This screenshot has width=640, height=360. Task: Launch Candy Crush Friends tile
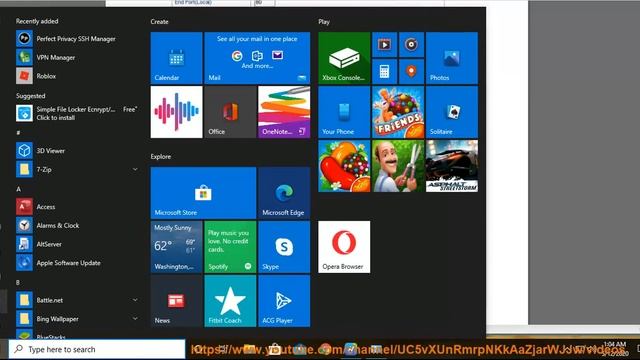(x=398, y=112)
